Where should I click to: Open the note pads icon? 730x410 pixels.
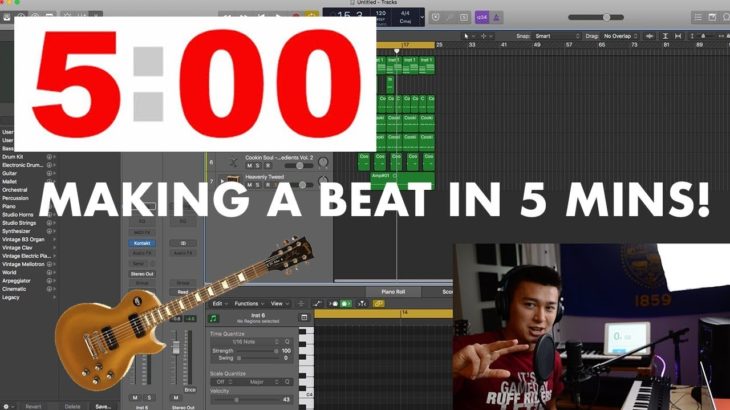point(712,17)
